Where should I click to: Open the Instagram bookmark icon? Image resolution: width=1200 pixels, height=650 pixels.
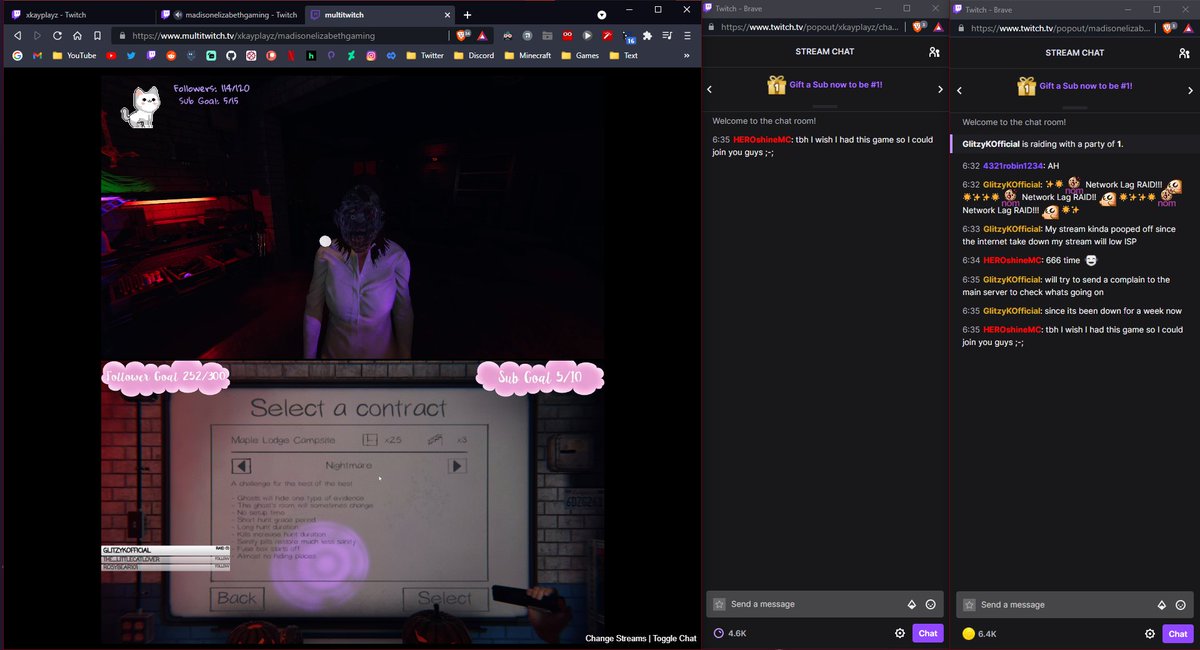(x=371, y=55)
